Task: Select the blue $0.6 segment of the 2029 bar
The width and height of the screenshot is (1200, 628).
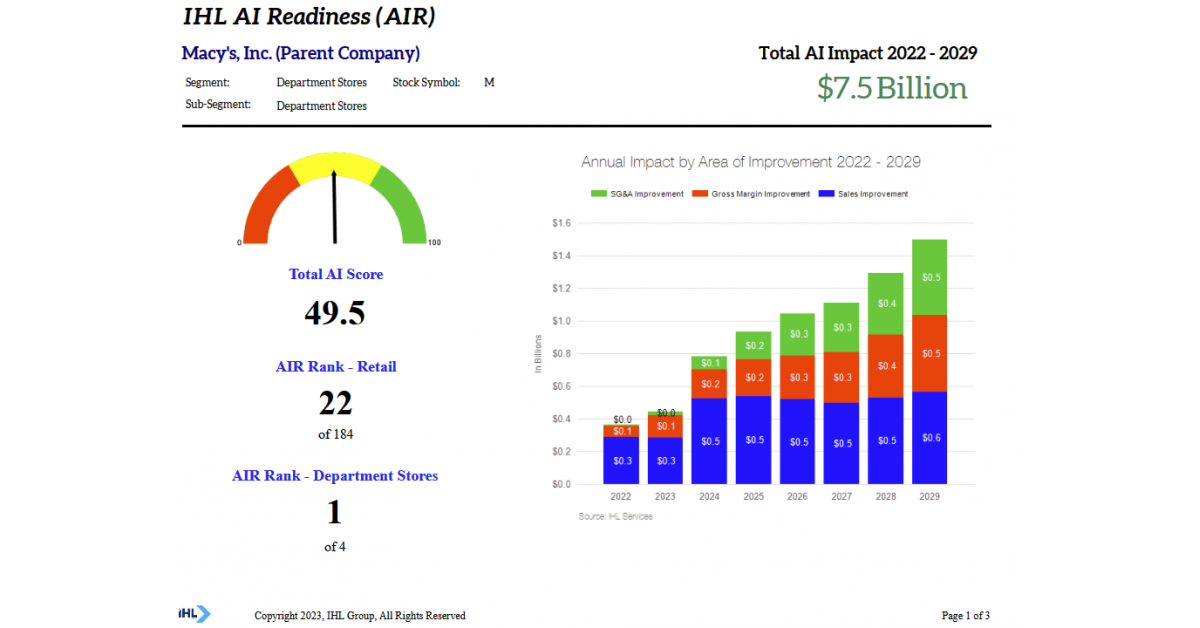Action: 930,438
